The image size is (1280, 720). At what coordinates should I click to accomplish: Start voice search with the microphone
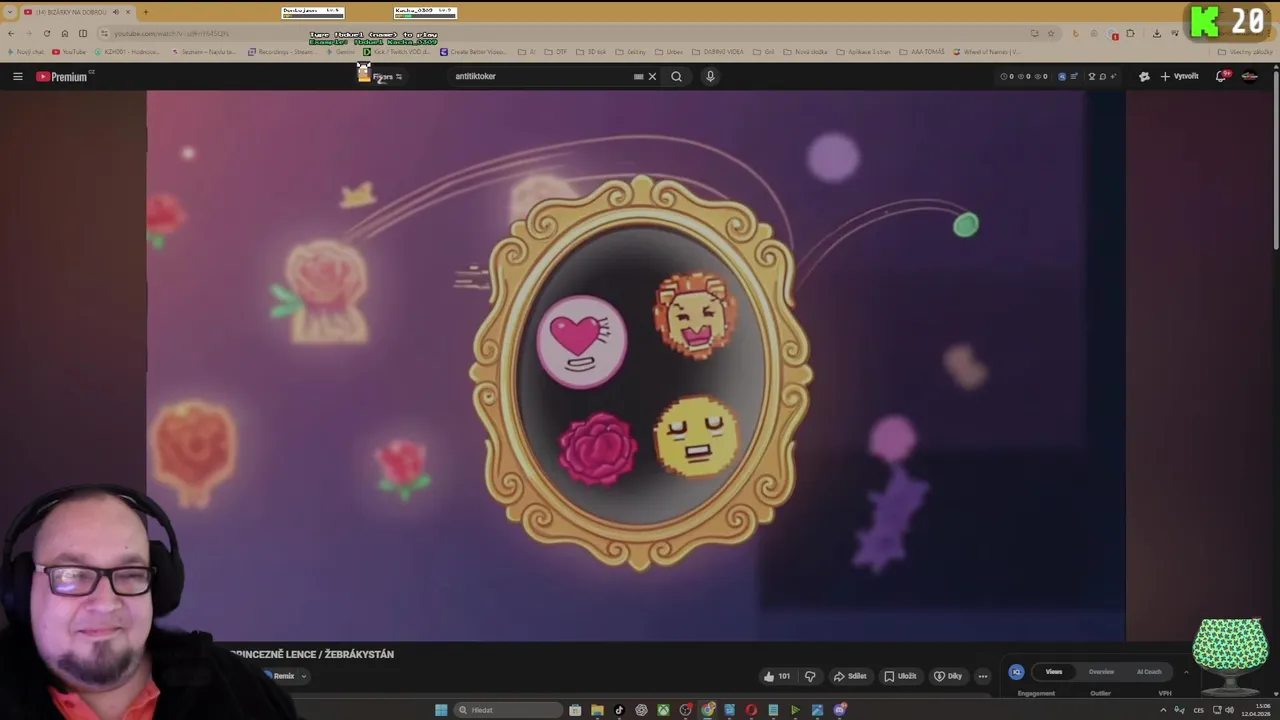click(710, 76)
